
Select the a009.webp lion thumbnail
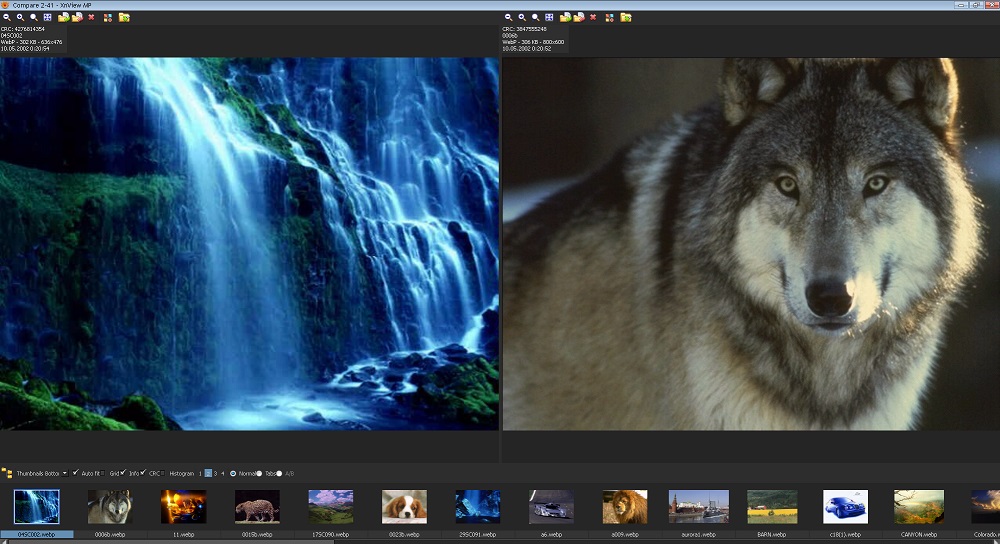(624, 507)
